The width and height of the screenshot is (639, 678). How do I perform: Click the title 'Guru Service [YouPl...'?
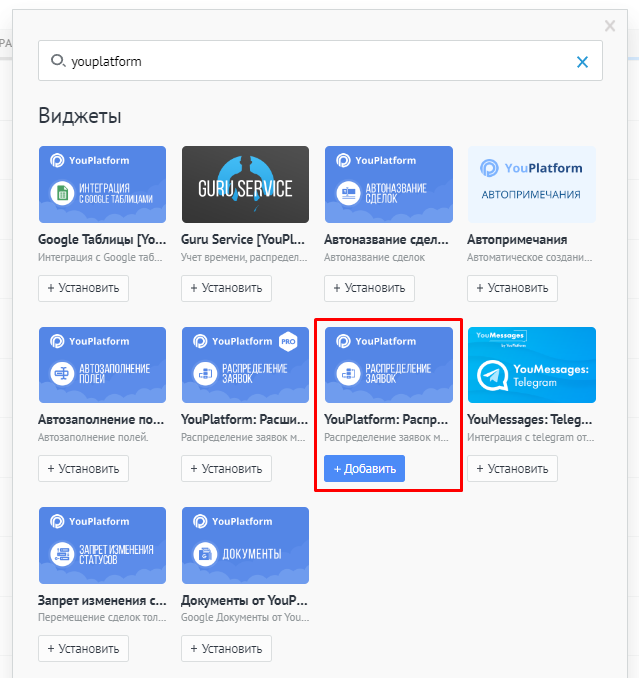click(243, 240)
